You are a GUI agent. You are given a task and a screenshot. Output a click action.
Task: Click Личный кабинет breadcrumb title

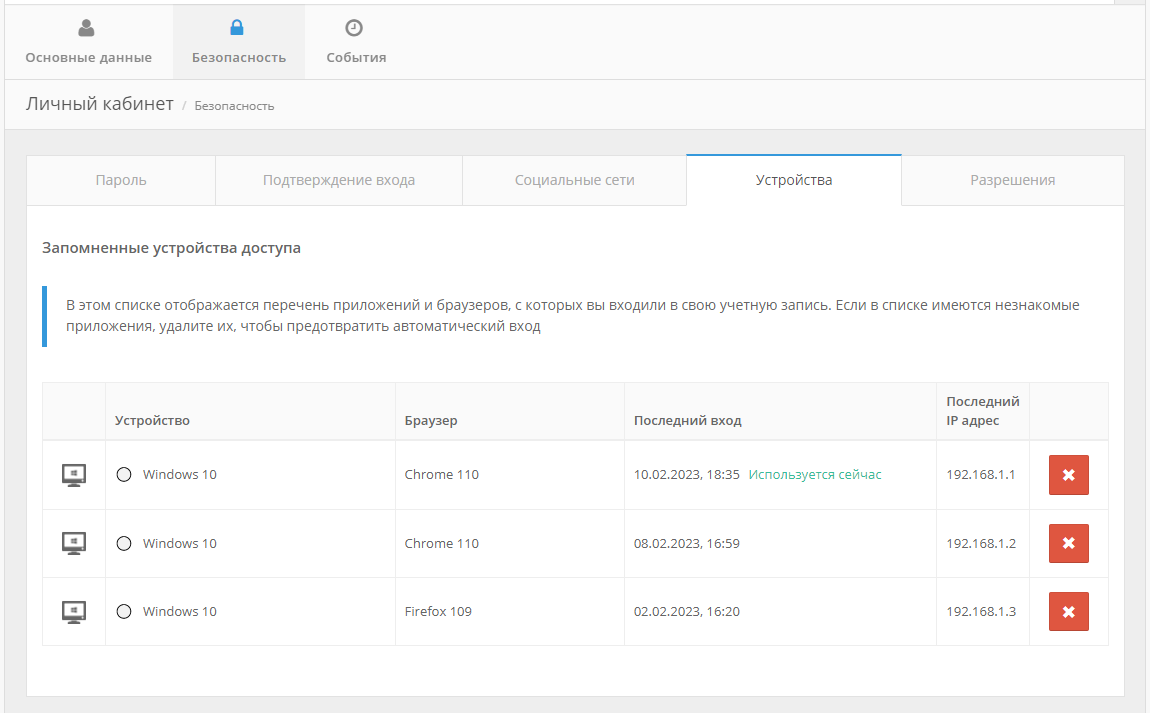[100, 104]
